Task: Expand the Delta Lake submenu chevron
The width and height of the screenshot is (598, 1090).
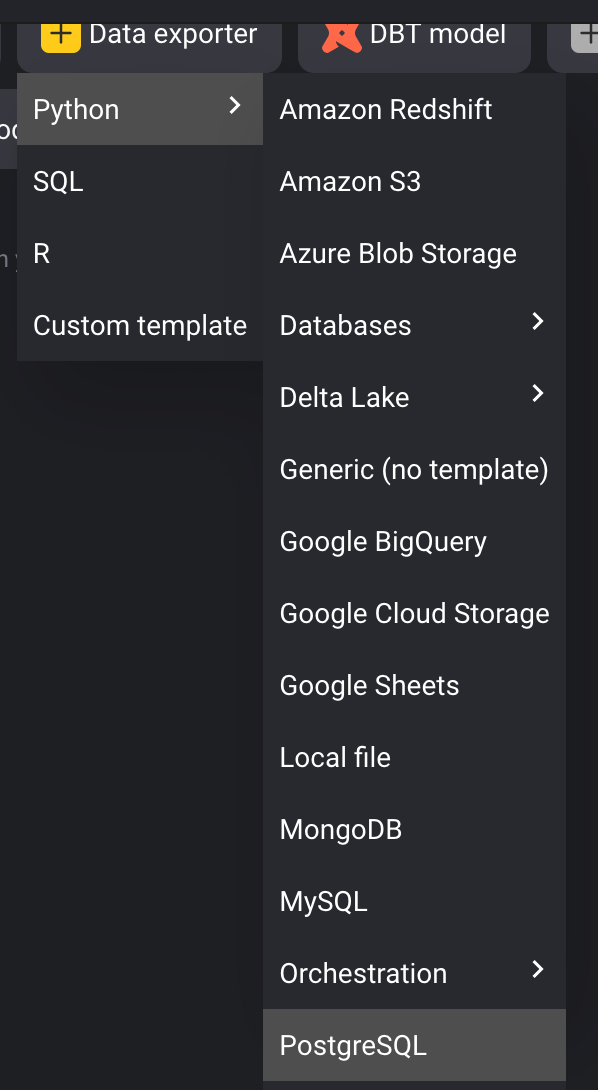Action: (x=538, y=394)
